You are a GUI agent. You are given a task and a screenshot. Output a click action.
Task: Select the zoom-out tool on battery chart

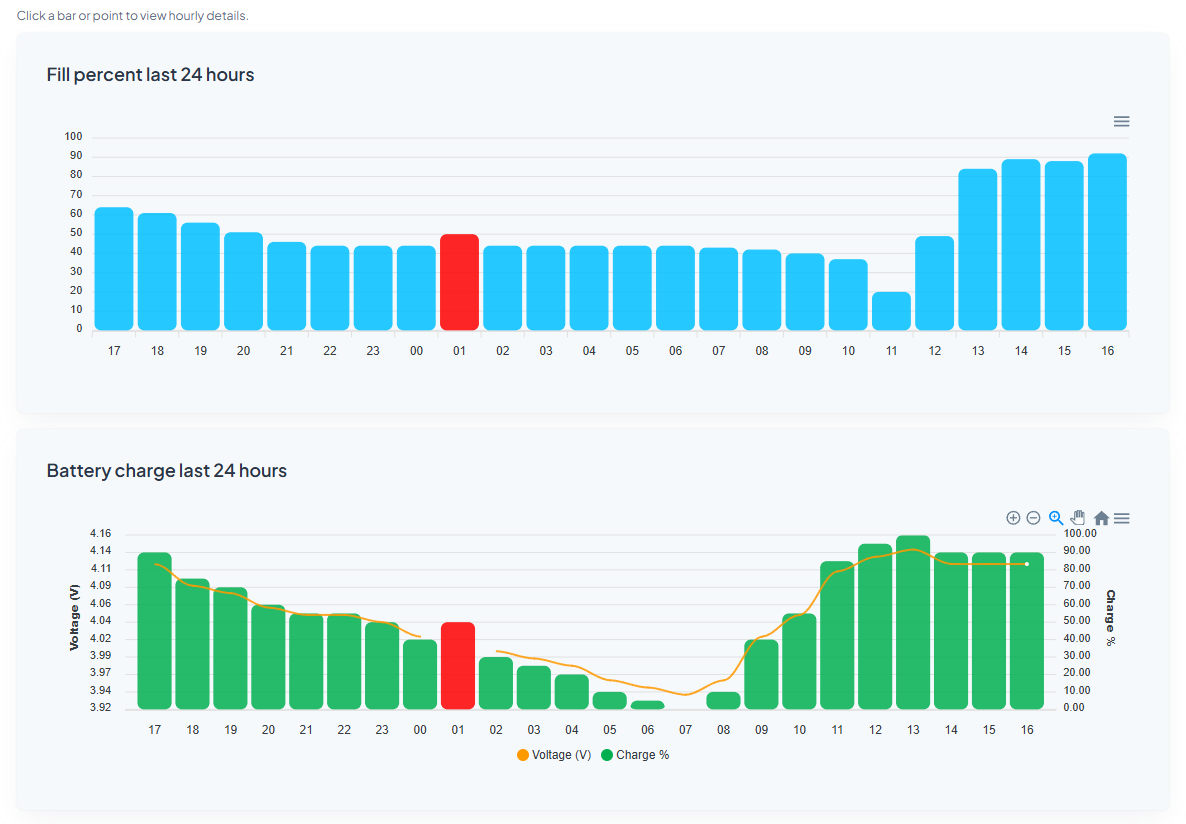pos(1034,518)
